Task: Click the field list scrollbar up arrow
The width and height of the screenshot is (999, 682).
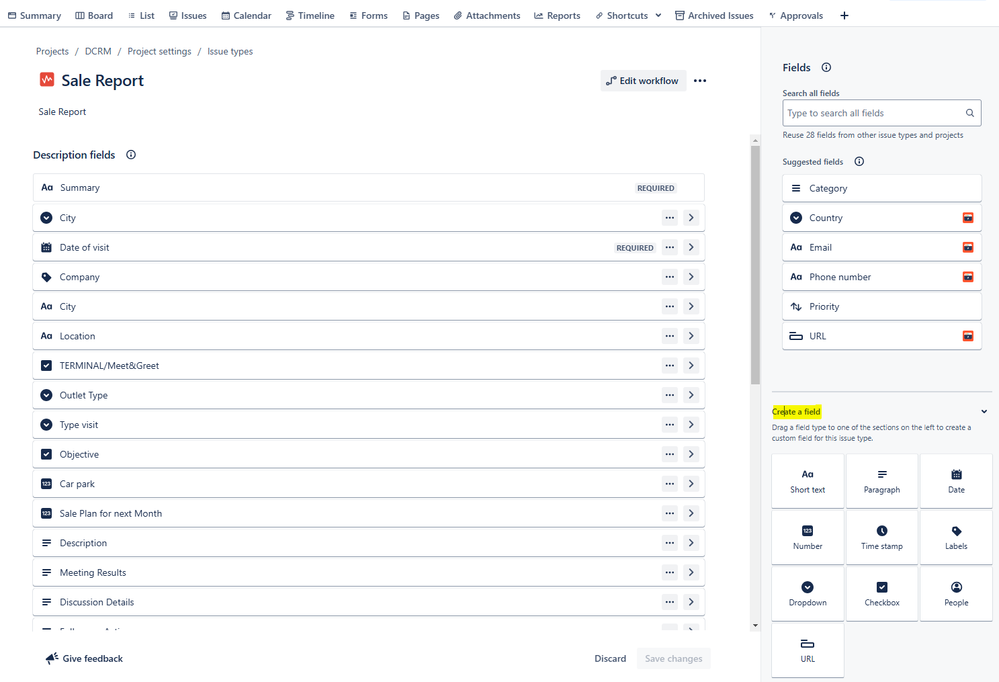Action: [x=756, y=140]
